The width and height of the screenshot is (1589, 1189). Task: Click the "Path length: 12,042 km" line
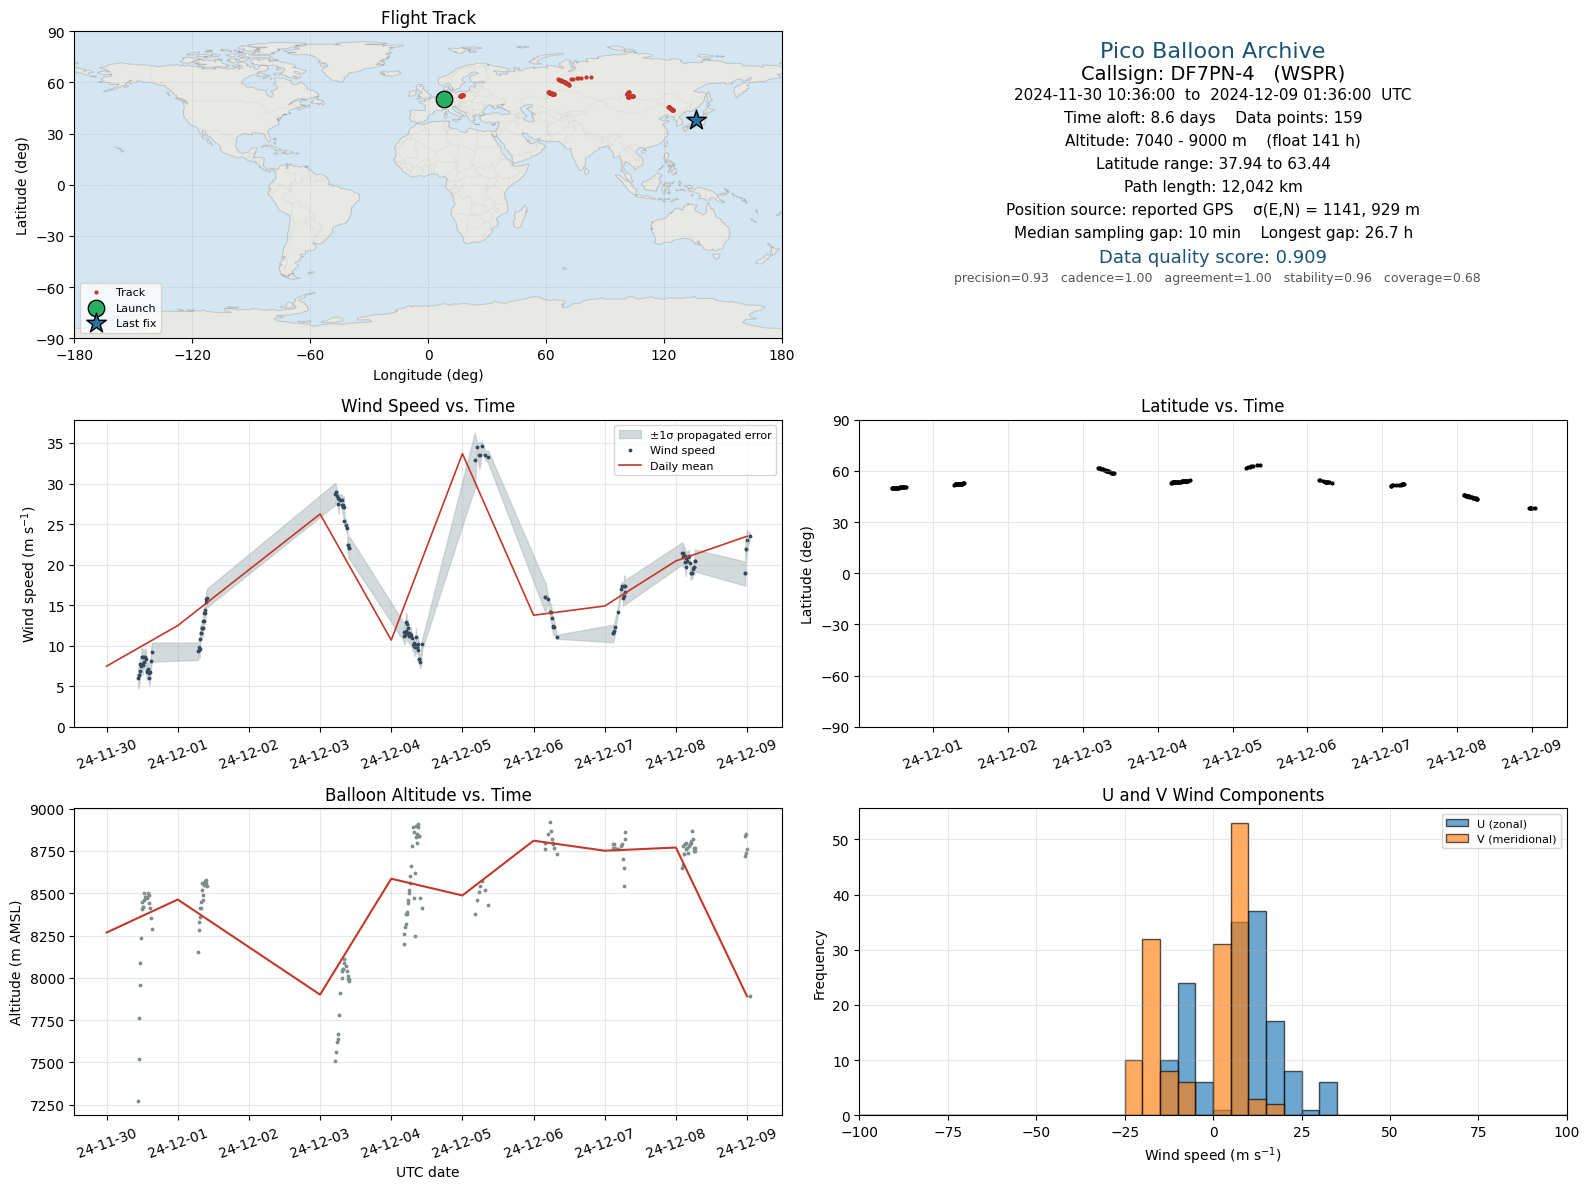[1212, 187]
